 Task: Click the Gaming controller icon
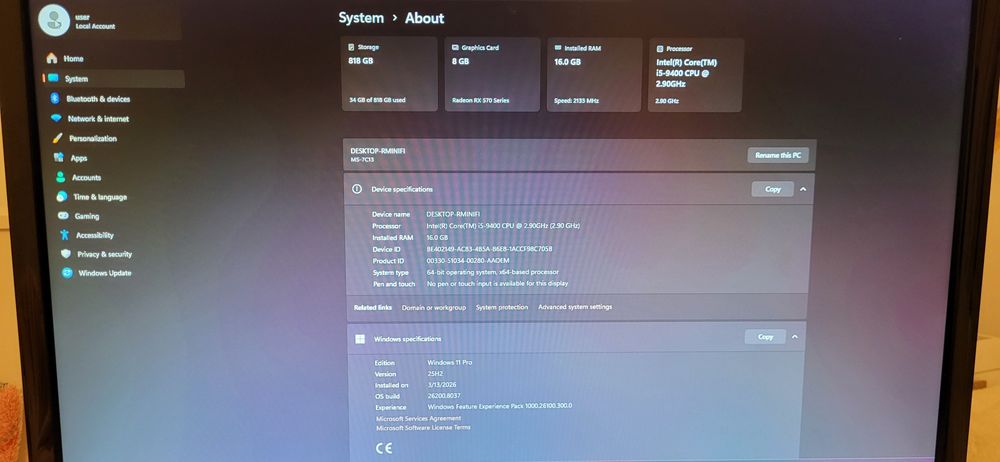(63, 216)
